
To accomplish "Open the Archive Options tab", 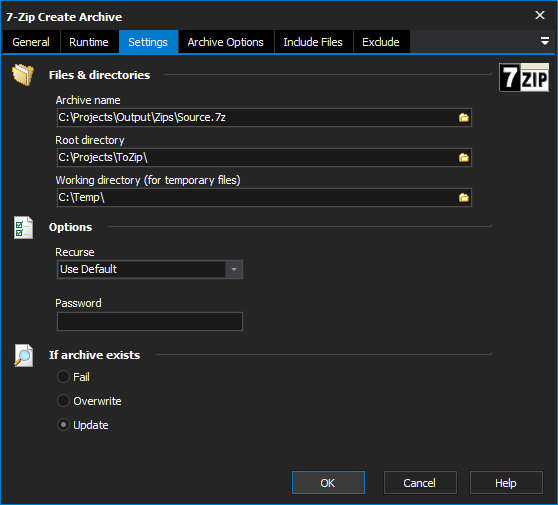I will (226, 42).
